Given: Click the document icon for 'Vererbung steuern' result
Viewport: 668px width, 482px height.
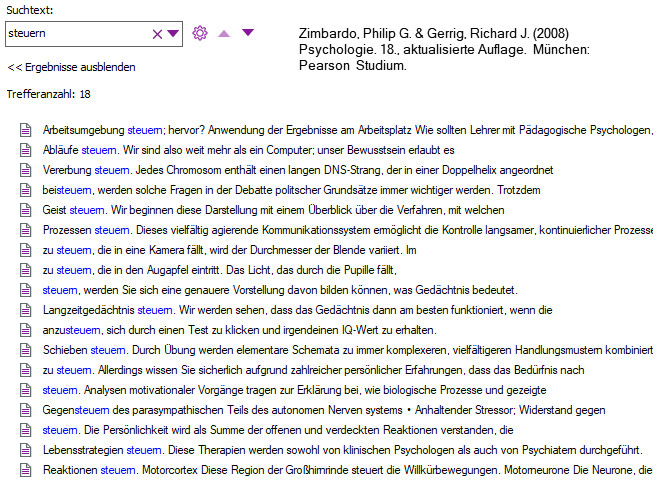Looking at the screenshot, I should (x=26, y=170).
